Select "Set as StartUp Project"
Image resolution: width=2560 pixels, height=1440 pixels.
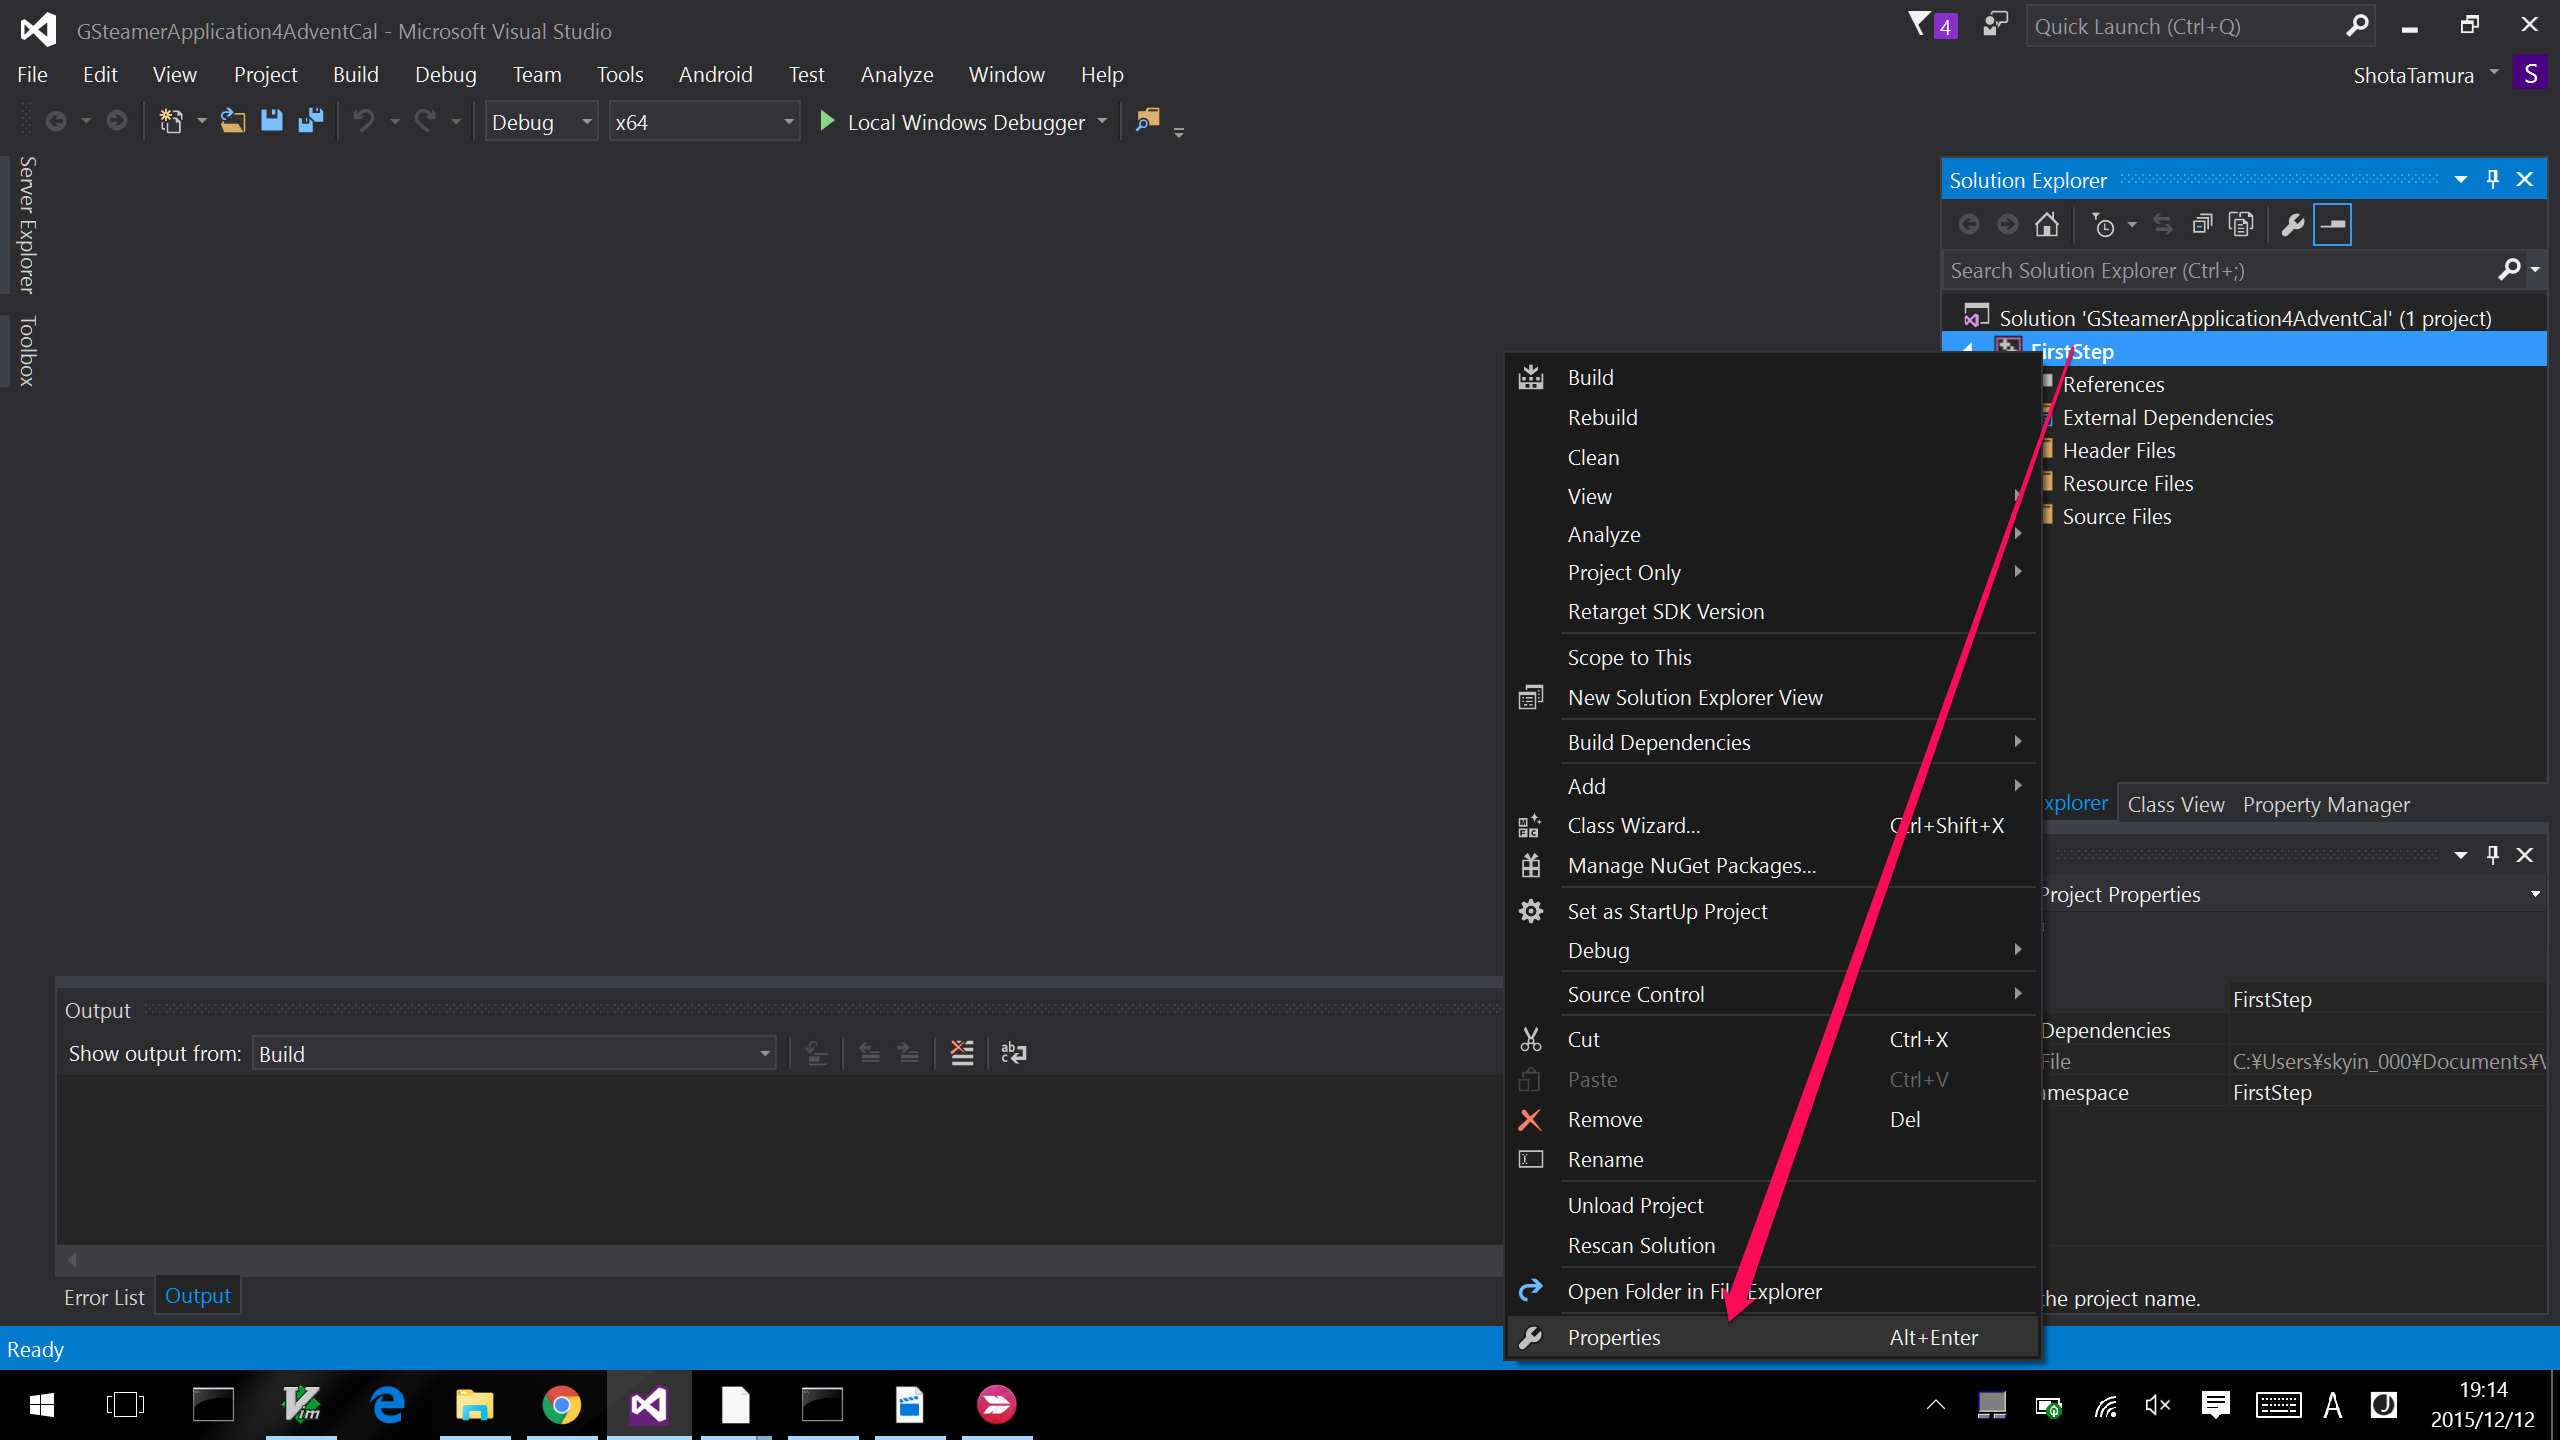pyautogui.click(x=1667, y=911)
